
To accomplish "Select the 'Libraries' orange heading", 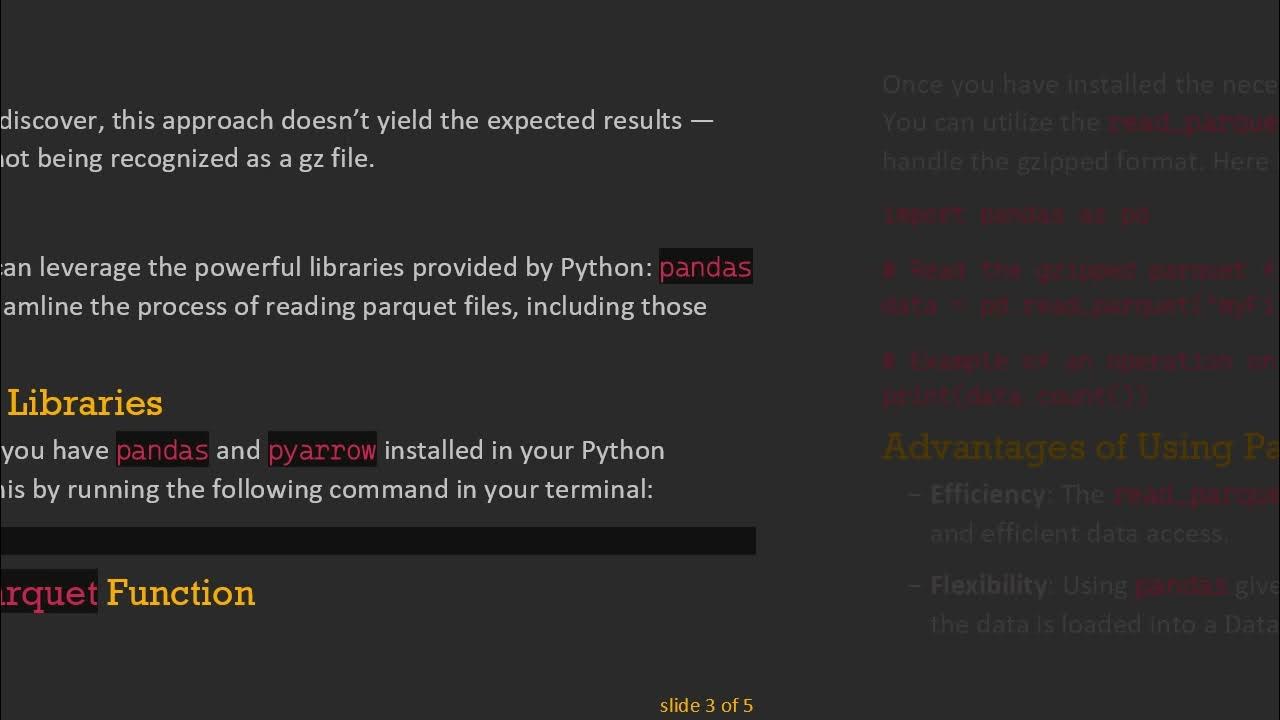I will coord(85,403).
